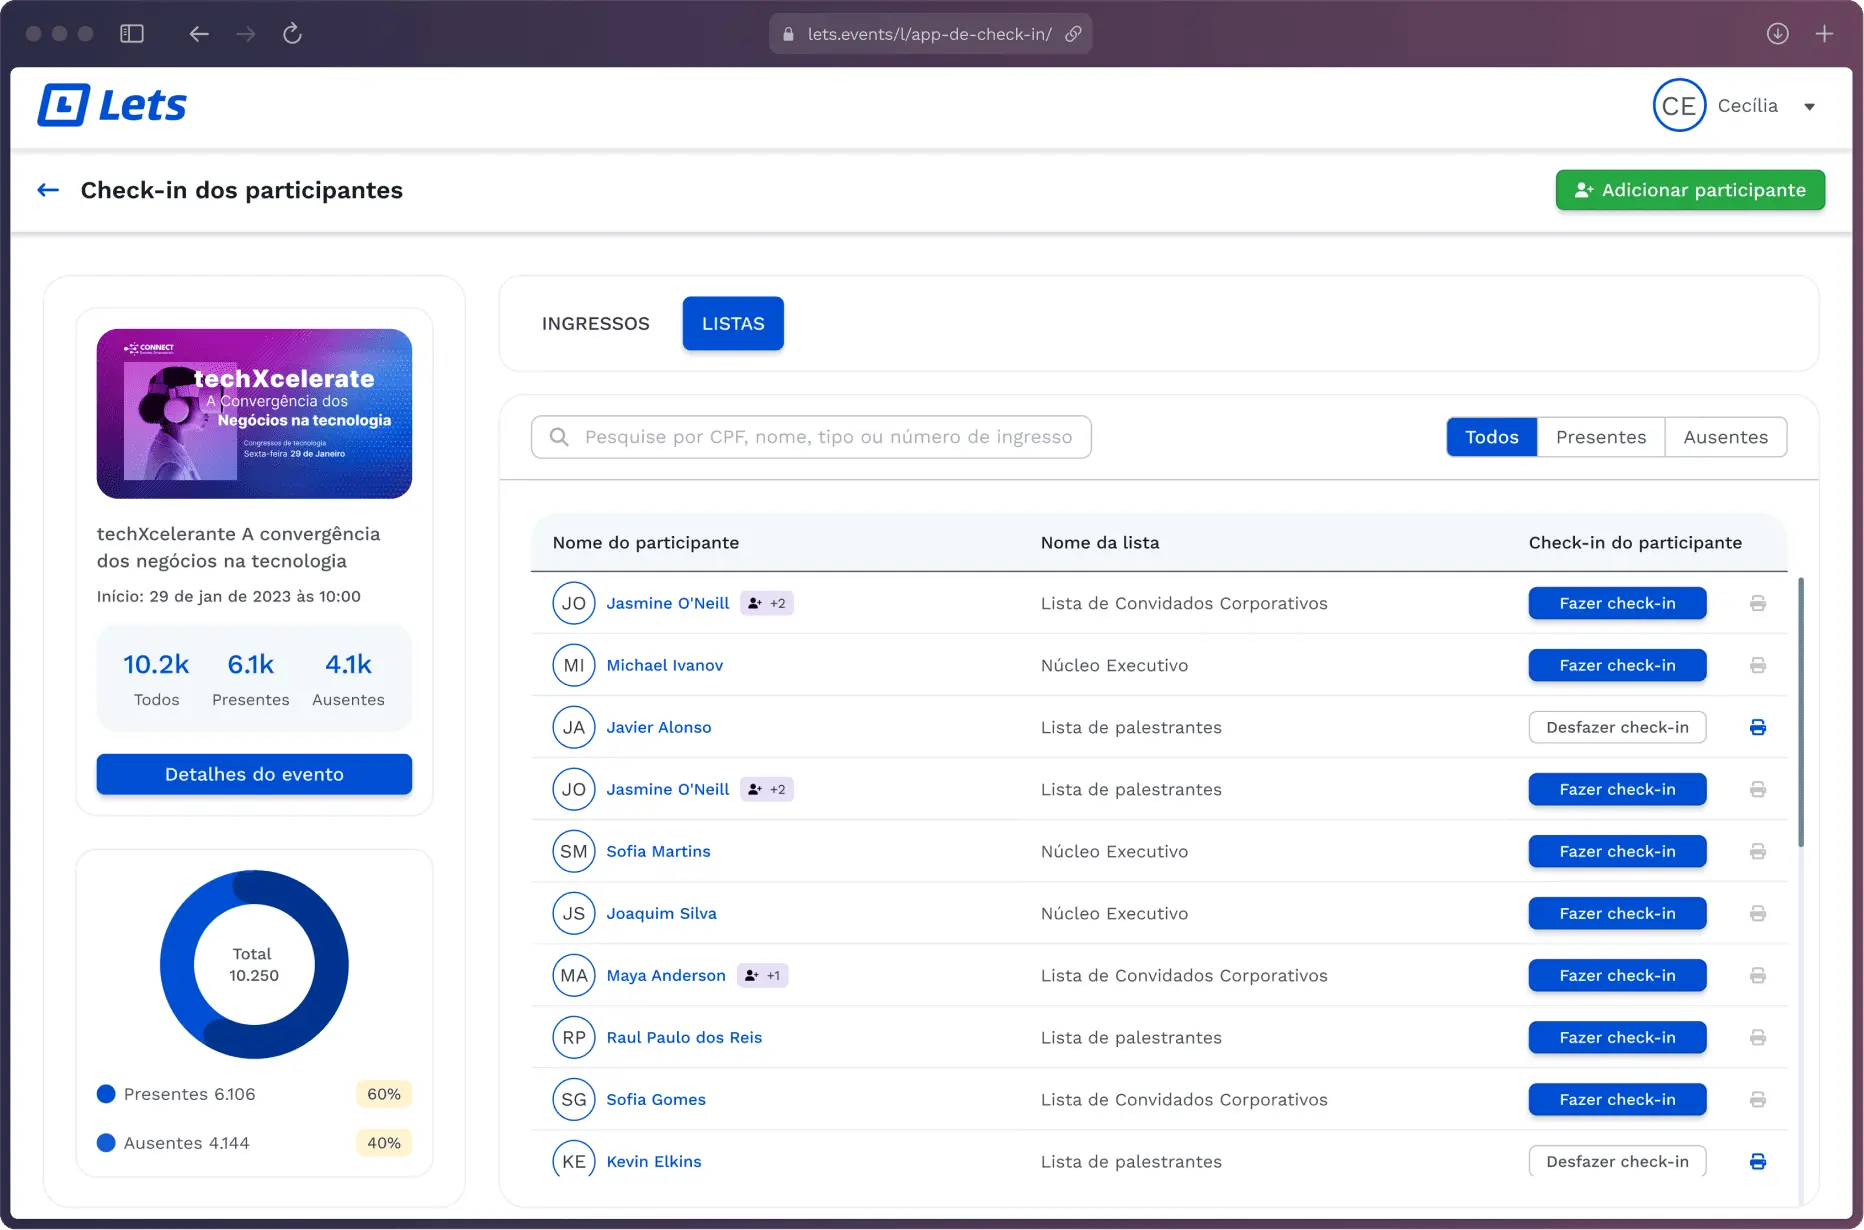1864x1230 pixels.
Task: Expand the Cecília account dropdown arrow
Action: 1809,107
